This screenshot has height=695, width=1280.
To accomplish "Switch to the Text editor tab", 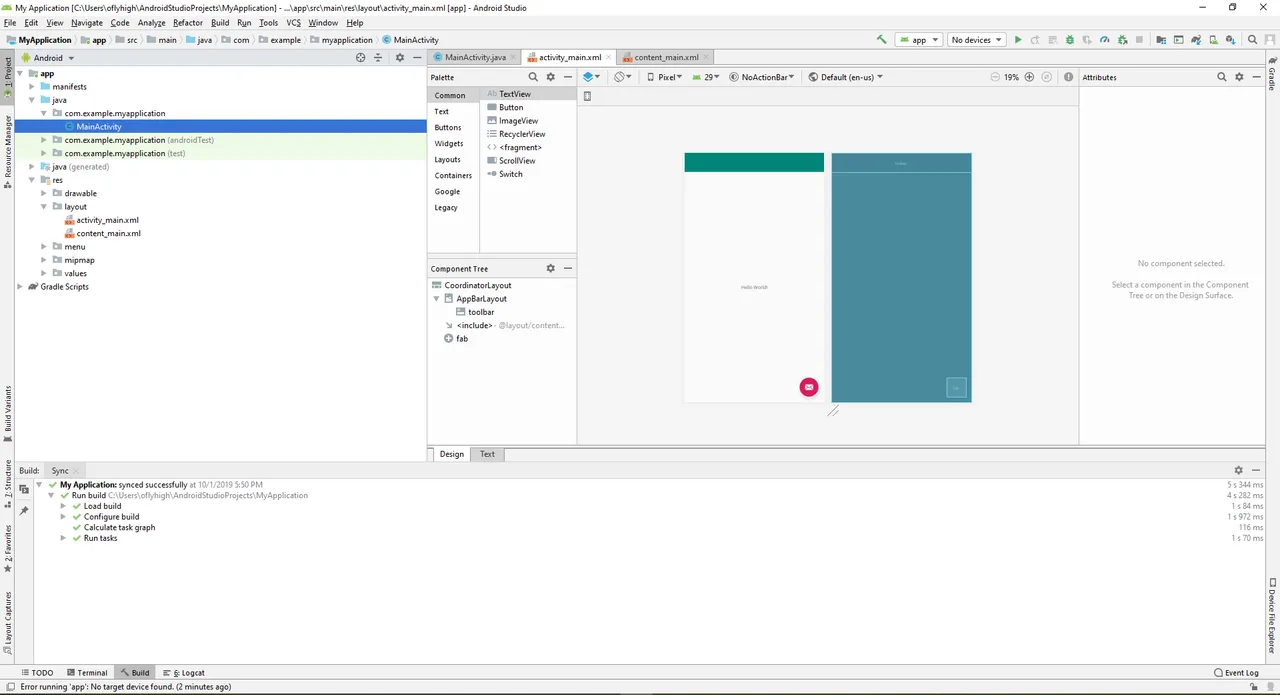I will (x=487, y=454).
